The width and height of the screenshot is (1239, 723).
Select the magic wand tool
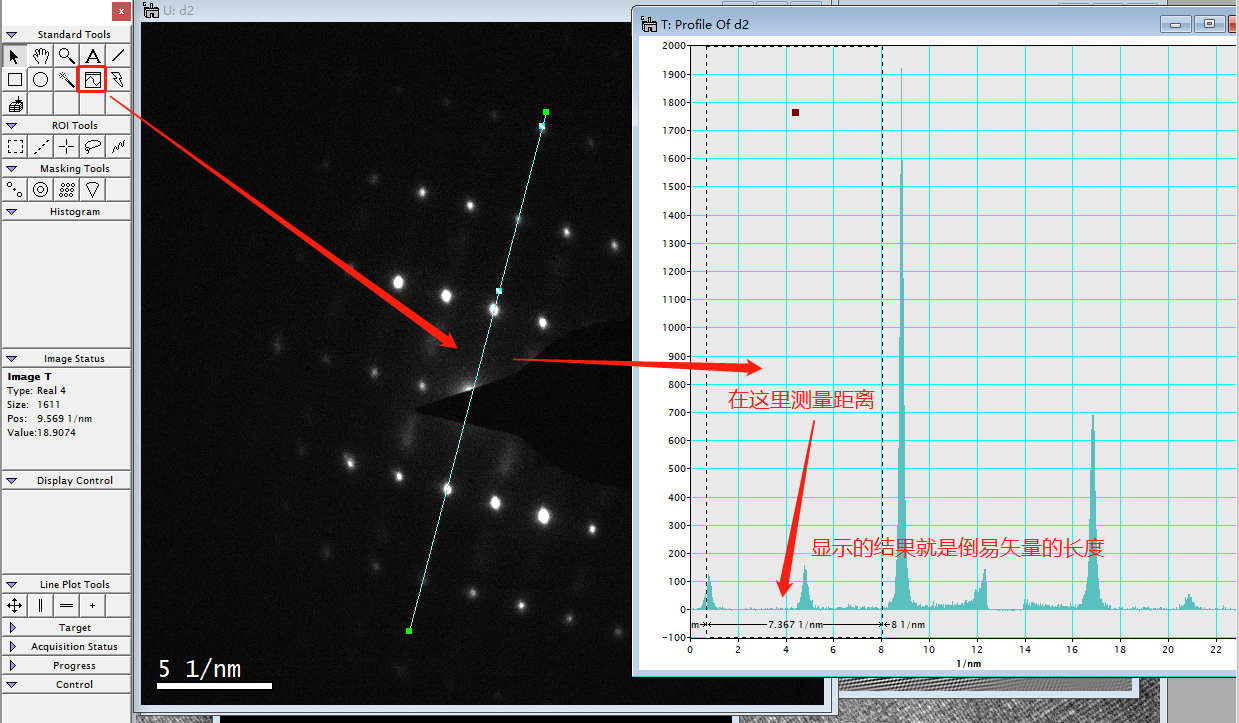tap(66, 79)
